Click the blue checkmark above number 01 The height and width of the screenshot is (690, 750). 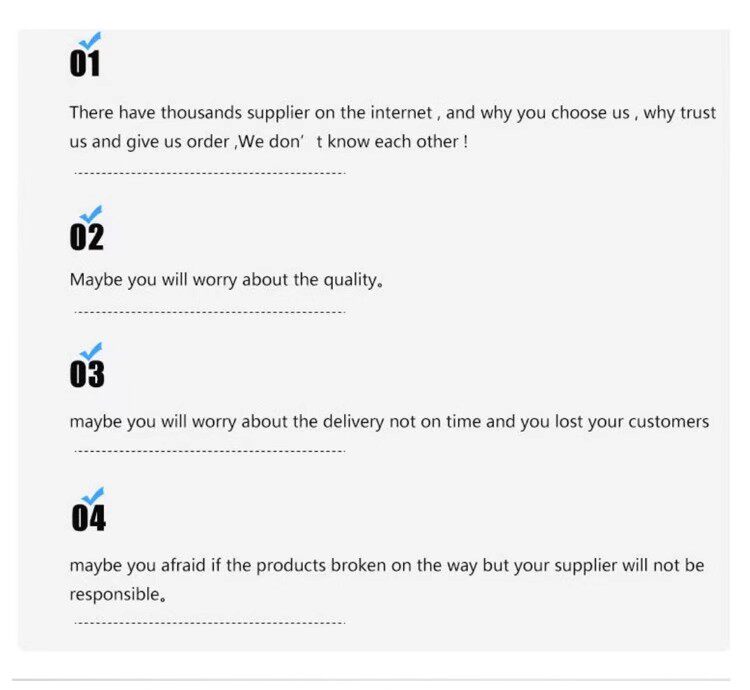click(91, 41)
